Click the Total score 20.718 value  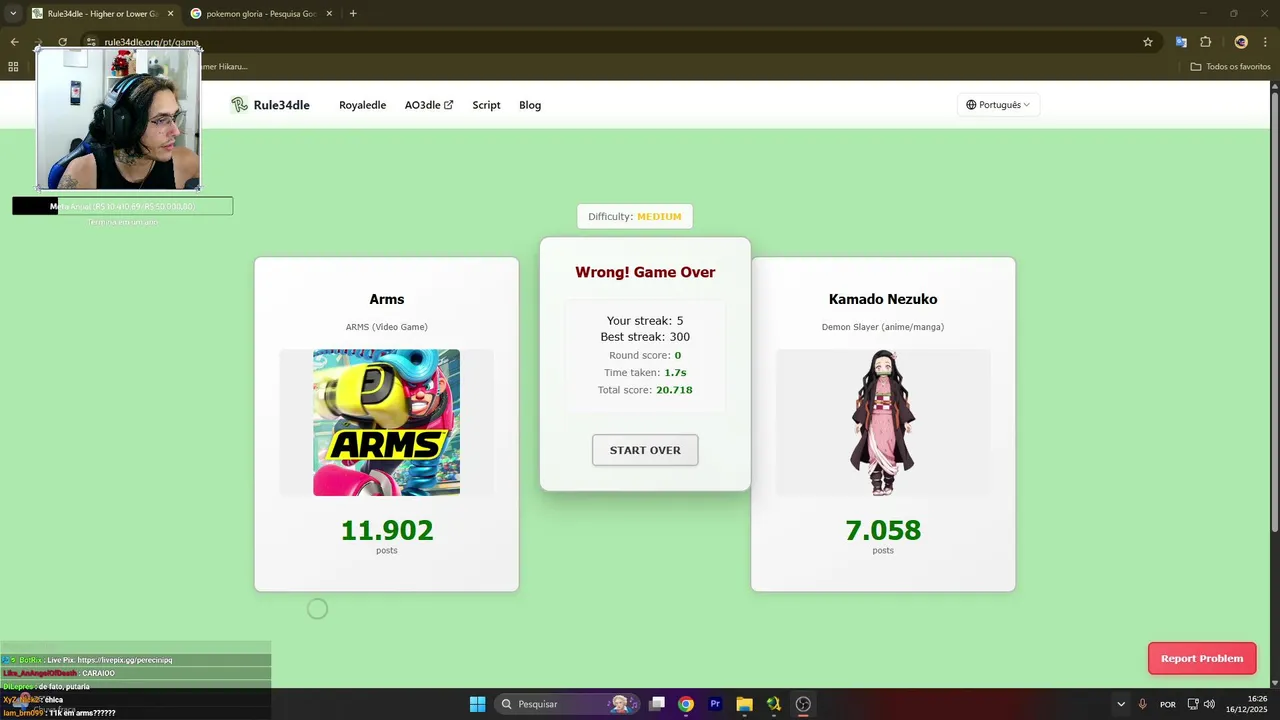click(x=674, y=390)
